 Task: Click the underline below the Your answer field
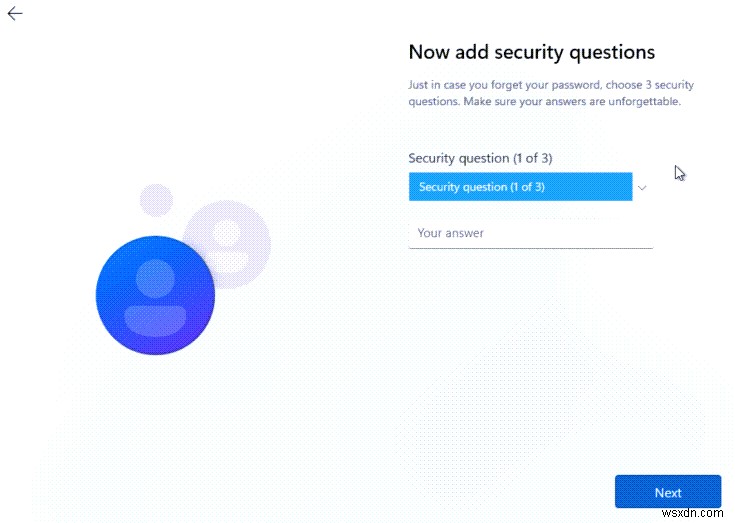point(530,247)
